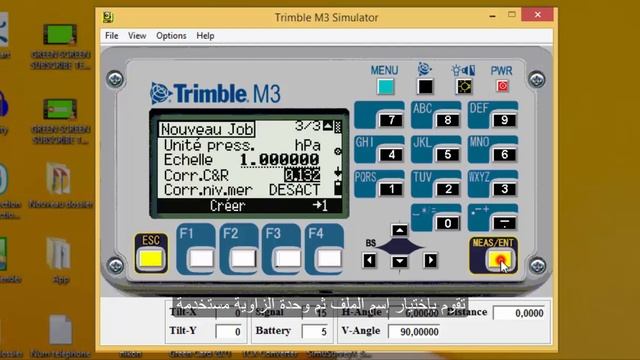Click keypad key 2 TUV

click(x=448, y=189)
